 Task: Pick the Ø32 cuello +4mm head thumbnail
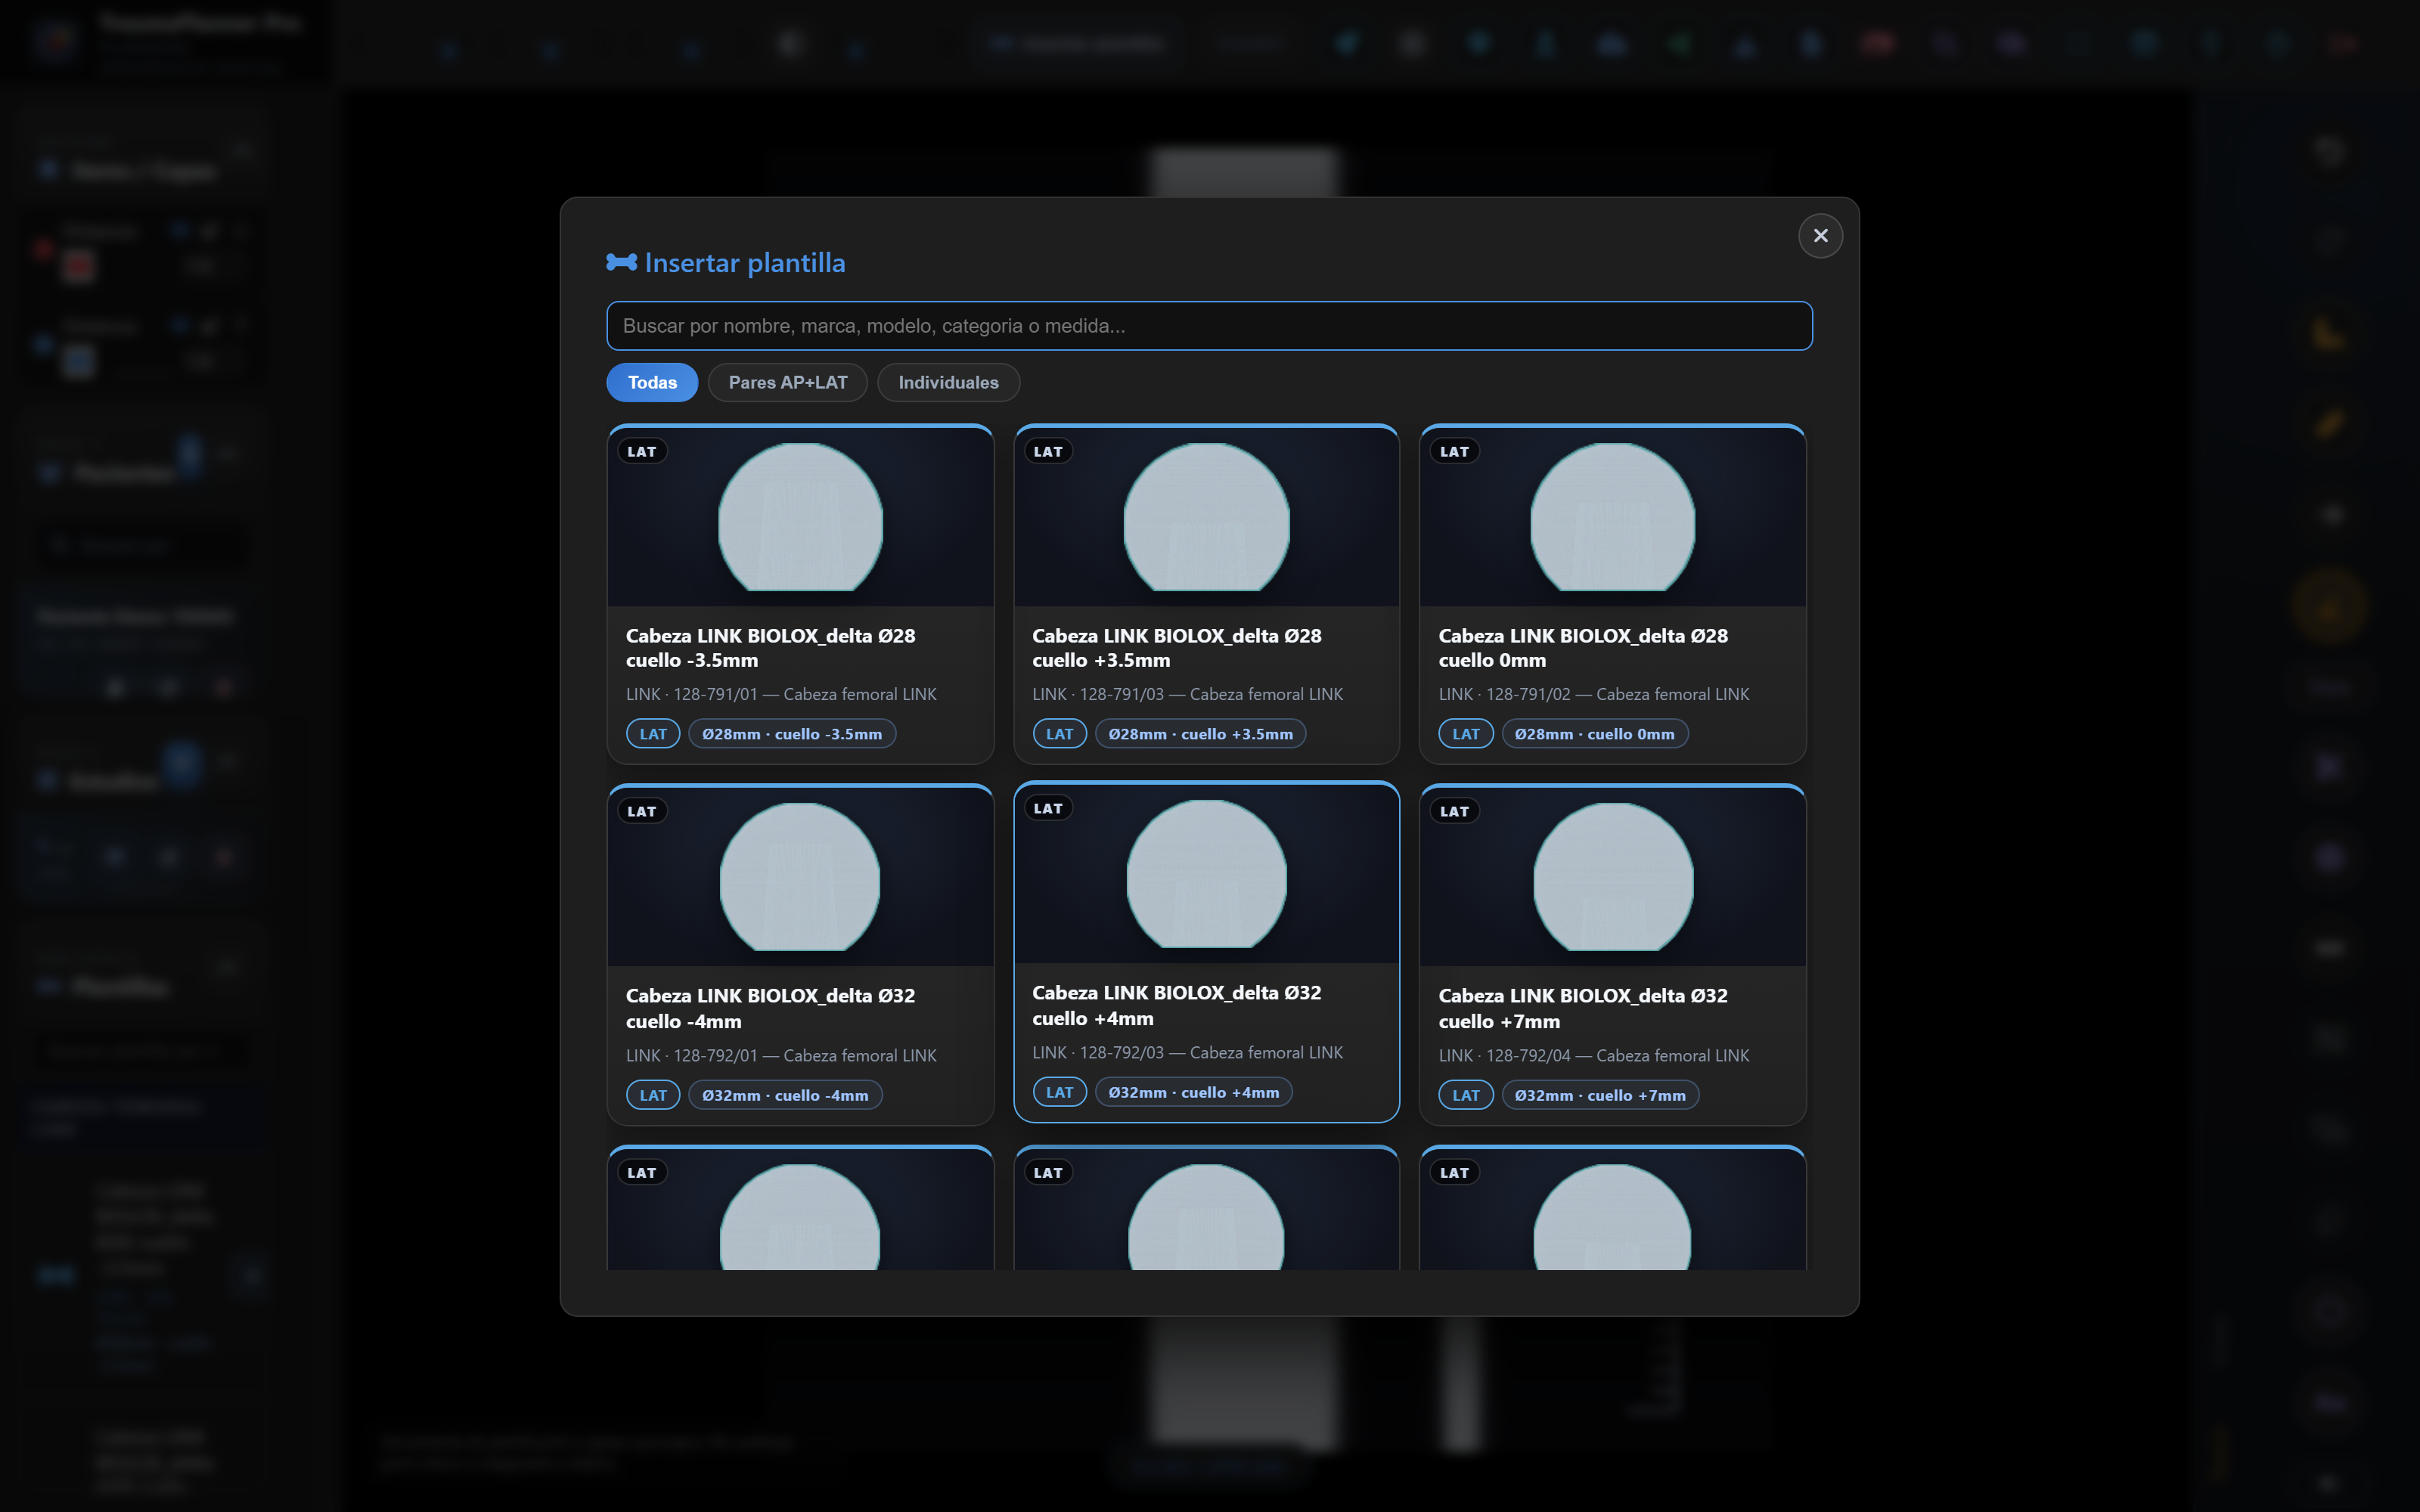(x=1206, y=874)
